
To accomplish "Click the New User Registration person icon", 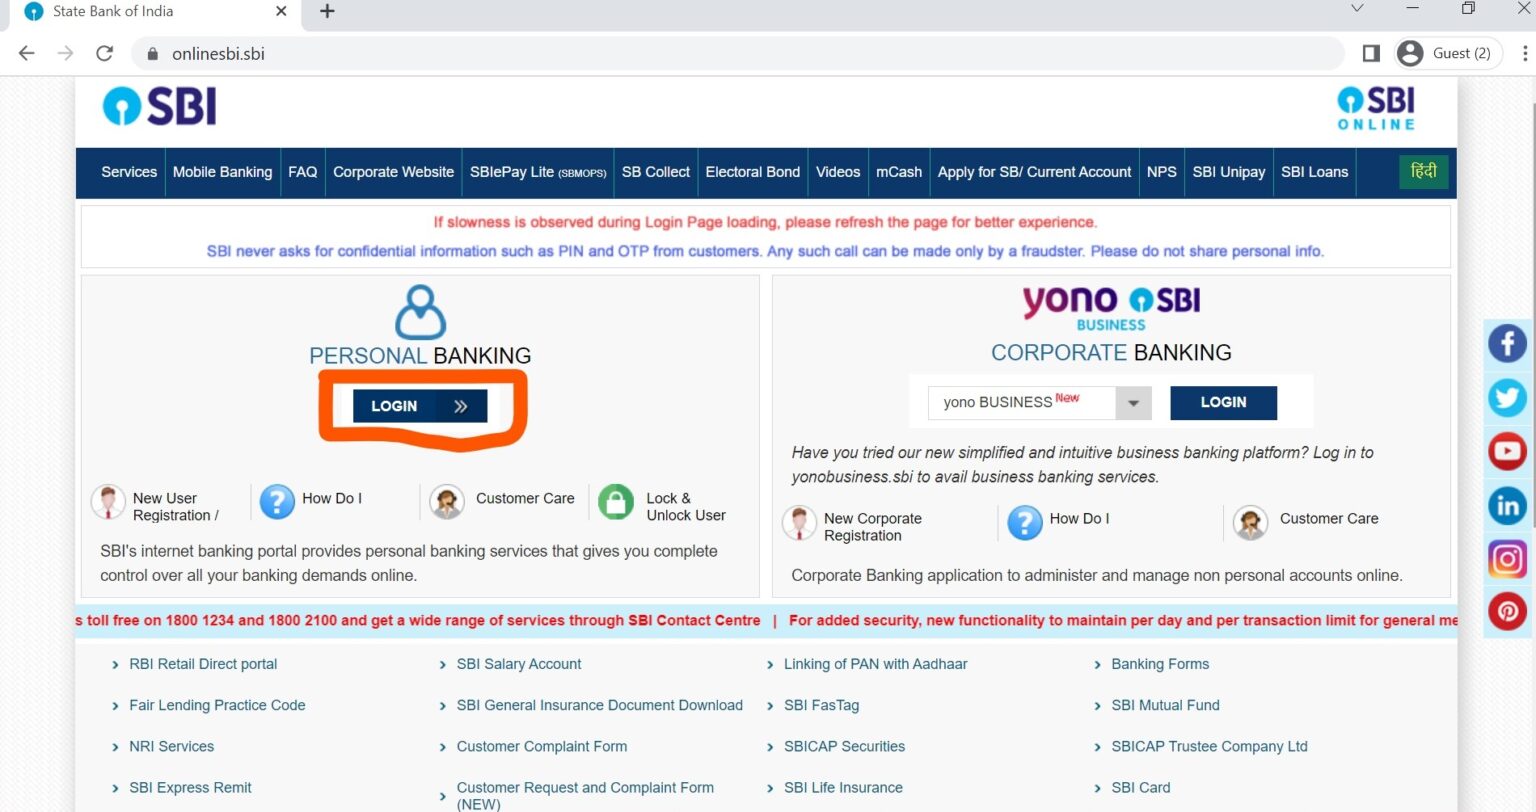I will pyautogui.click(x=108, y=501).
